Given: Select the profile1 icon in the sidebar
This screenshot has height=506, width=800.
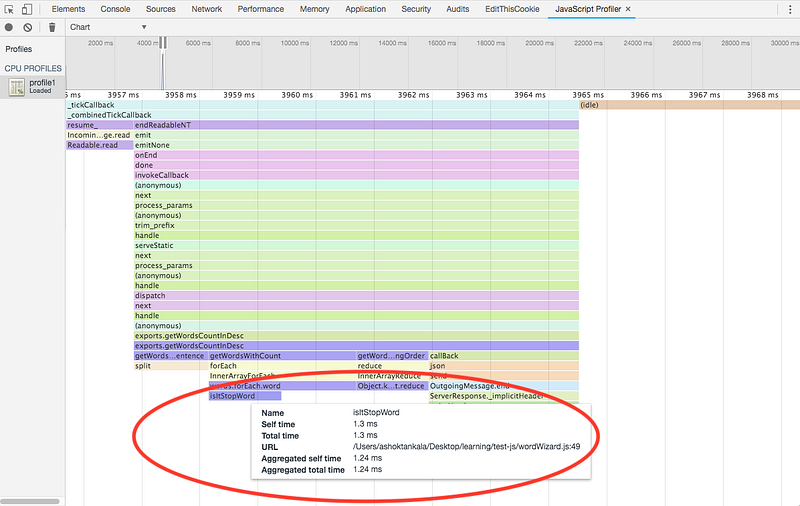Looking at the screenshot, I should 16,87.
